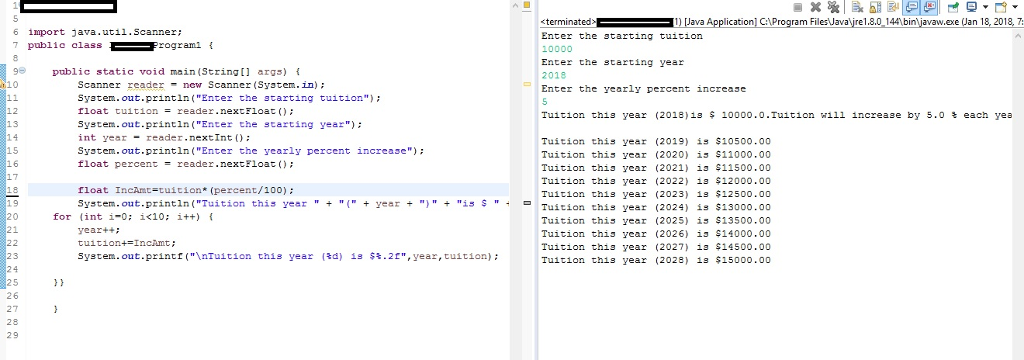1024x360 pixels.
Task: Click the System.out.printf line 23
Action: click(287, 256)
